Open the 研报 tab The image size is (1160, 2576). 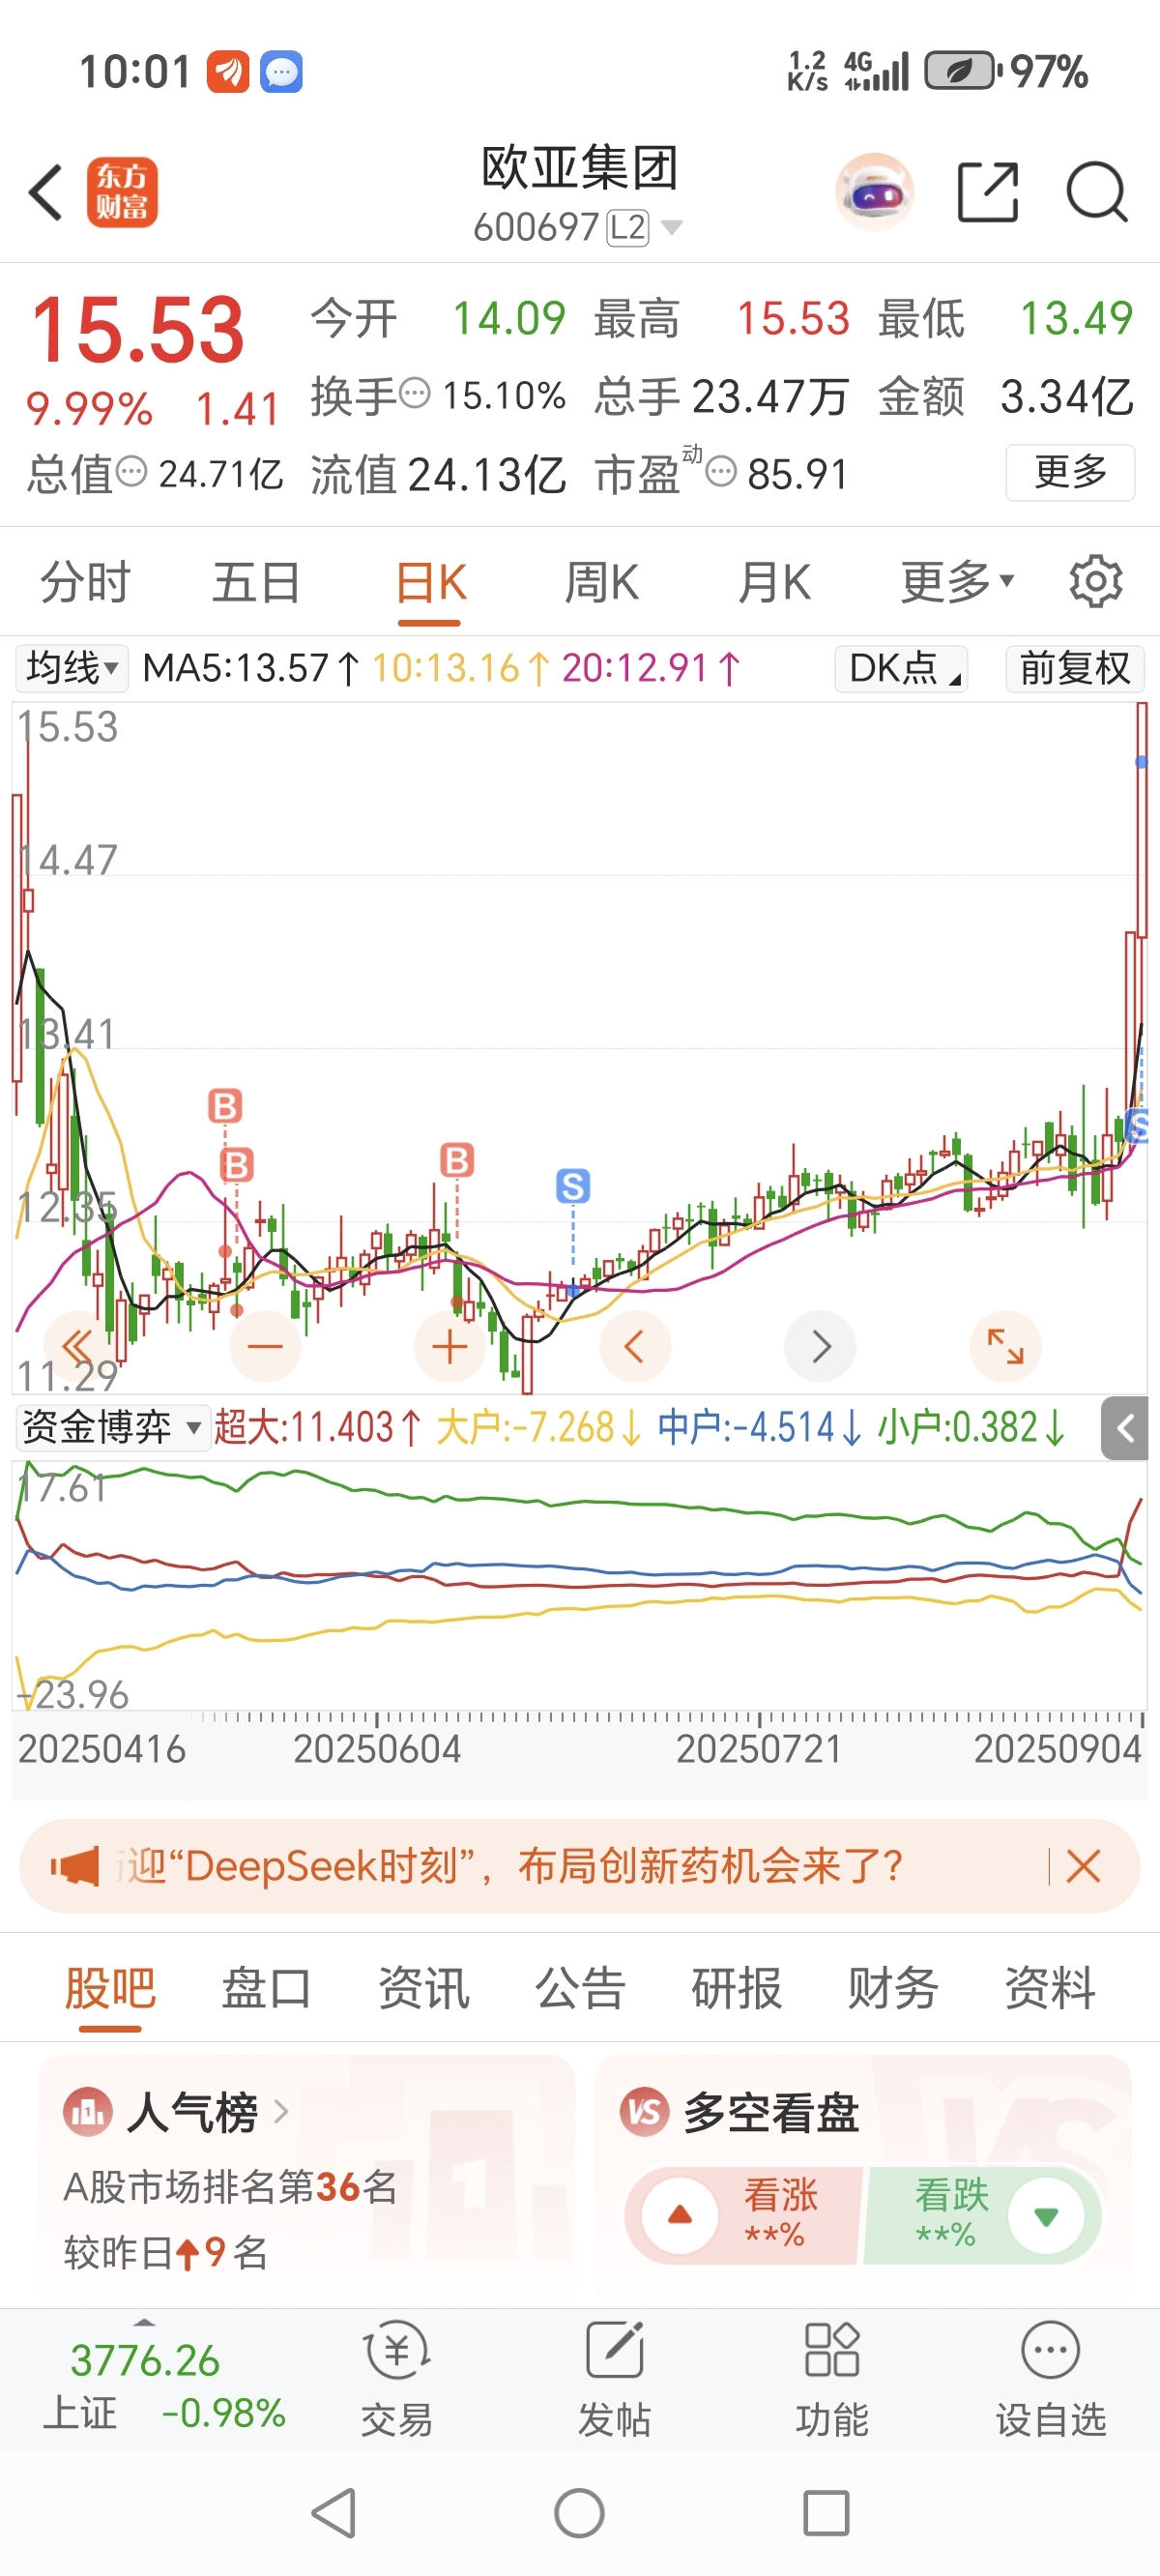(x=736, y=1988)
